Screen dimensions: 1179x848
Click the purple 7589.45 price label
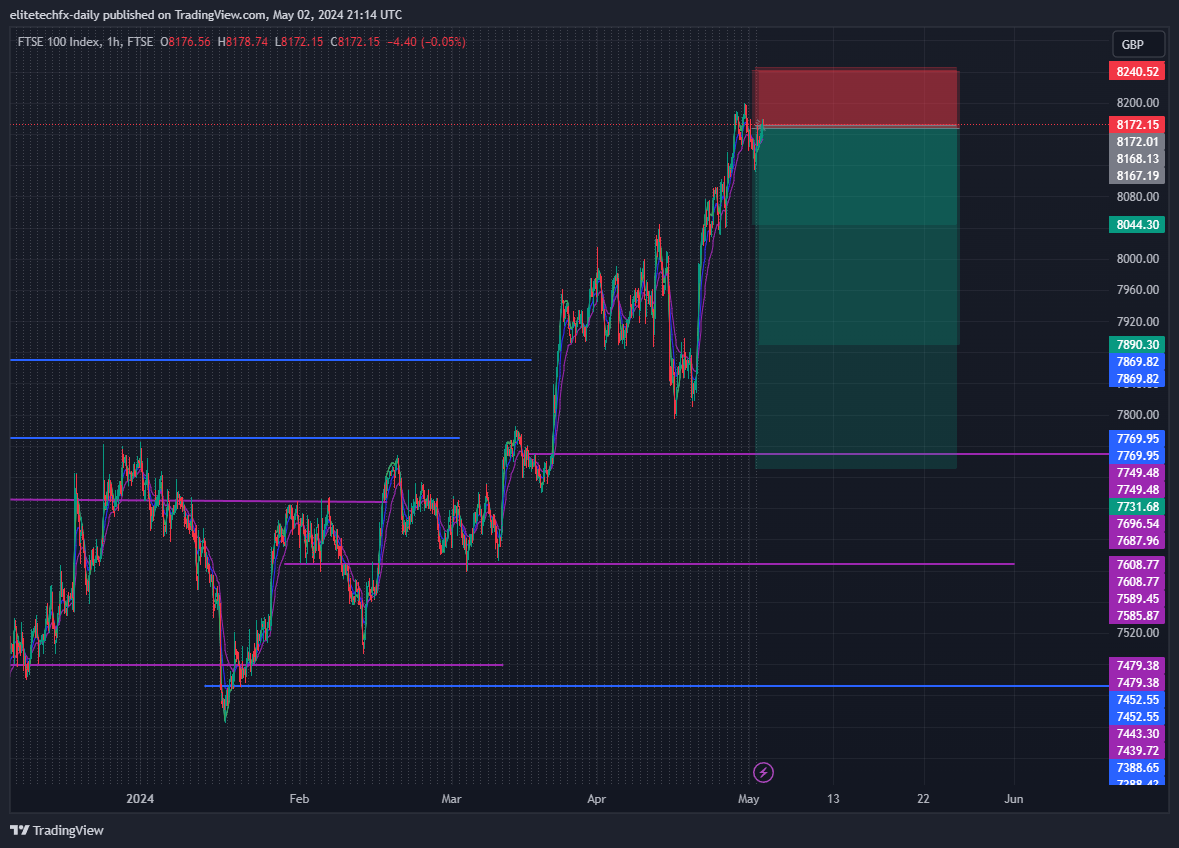[x=1137, y=598]
